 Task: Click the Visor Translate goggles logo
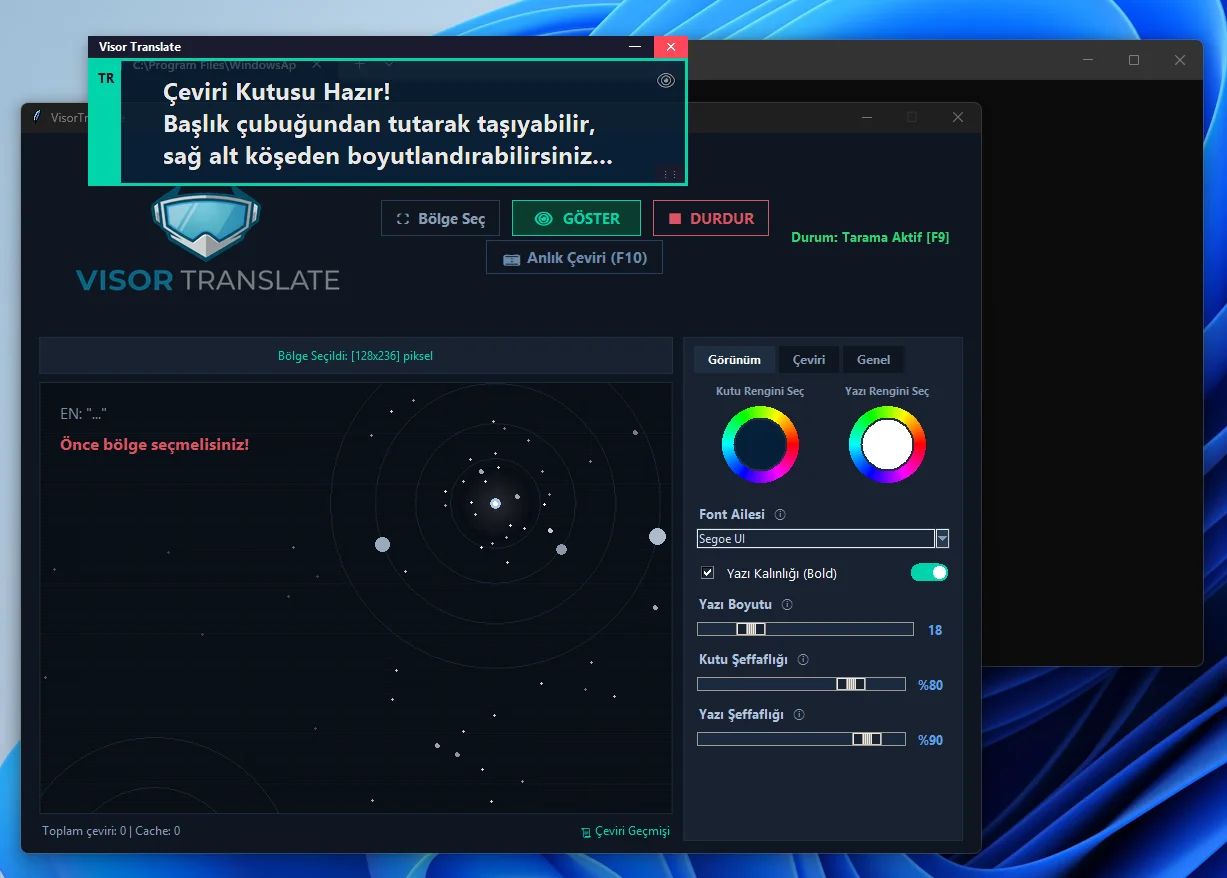[206, 222]
